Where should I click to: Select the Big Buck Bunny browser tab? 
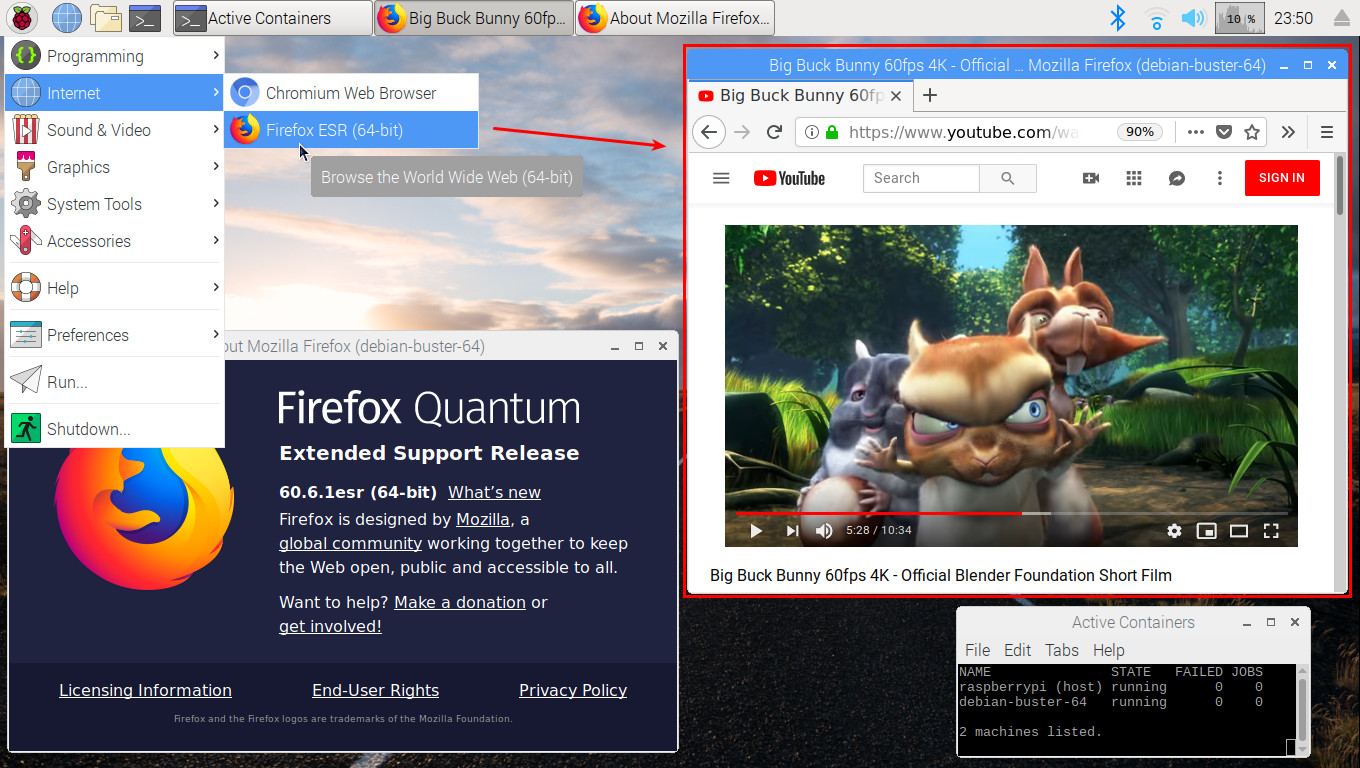800,96
